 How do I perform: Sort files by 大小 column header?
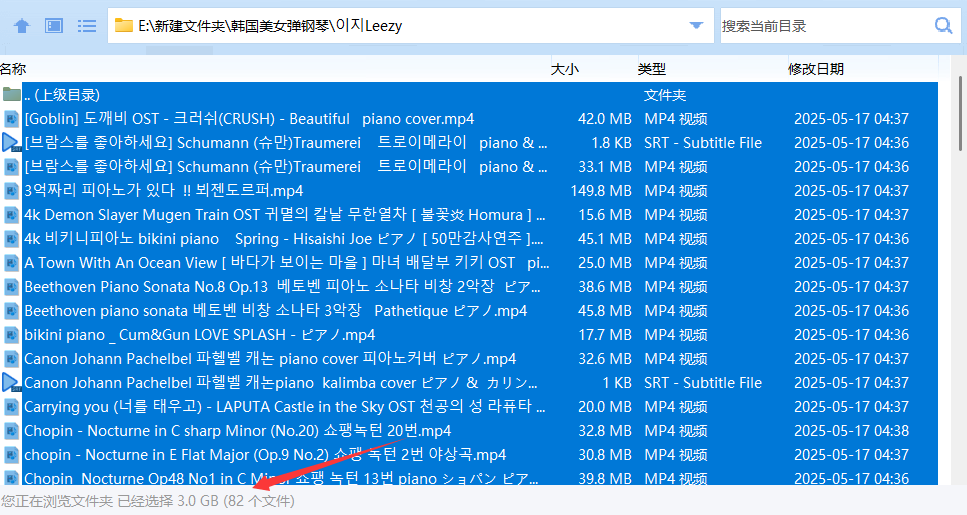[565, 69]
